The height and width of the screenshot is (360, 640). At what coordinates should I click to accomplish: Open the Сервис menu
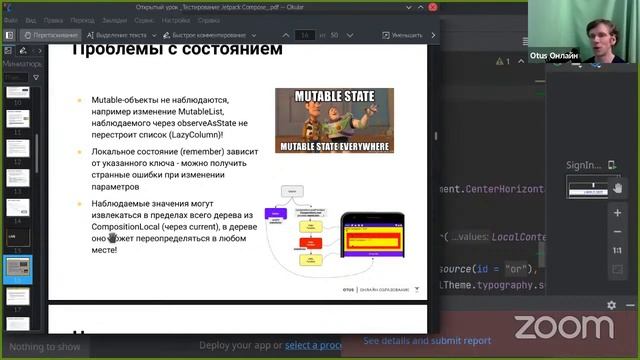pos(144,20)
